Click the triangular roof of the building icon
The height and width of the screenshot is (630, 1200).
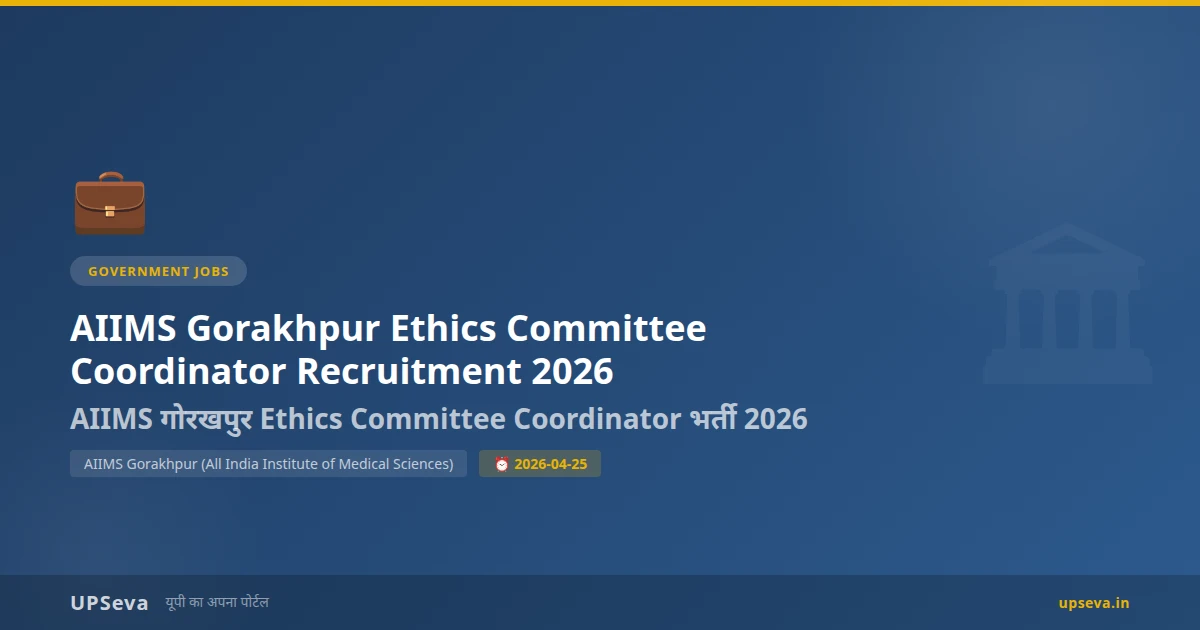(x=1067, y=245)
